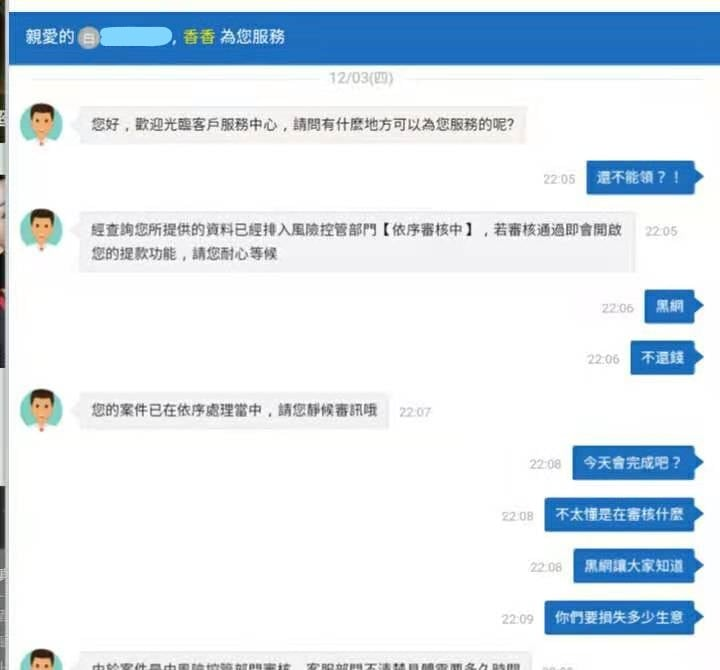Click the blurred username in the header
Image resolution: width=720 pixels, height=670 pixels.
pos(136,37)
